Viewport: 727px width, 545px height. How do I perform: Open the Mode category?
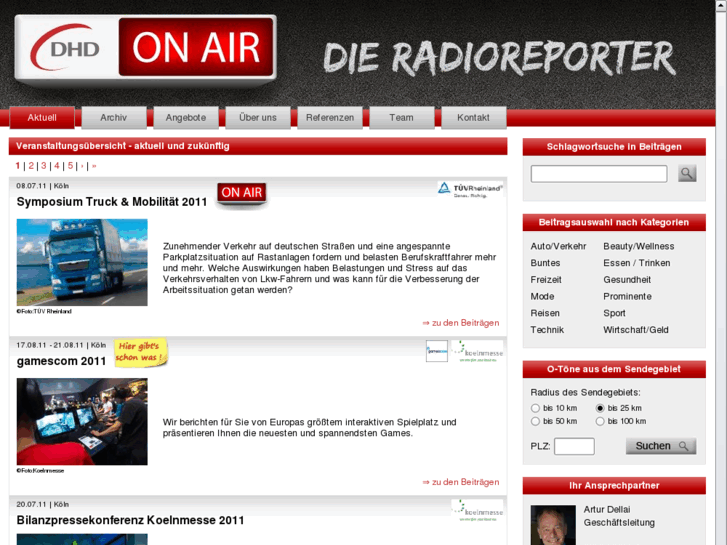542,296
